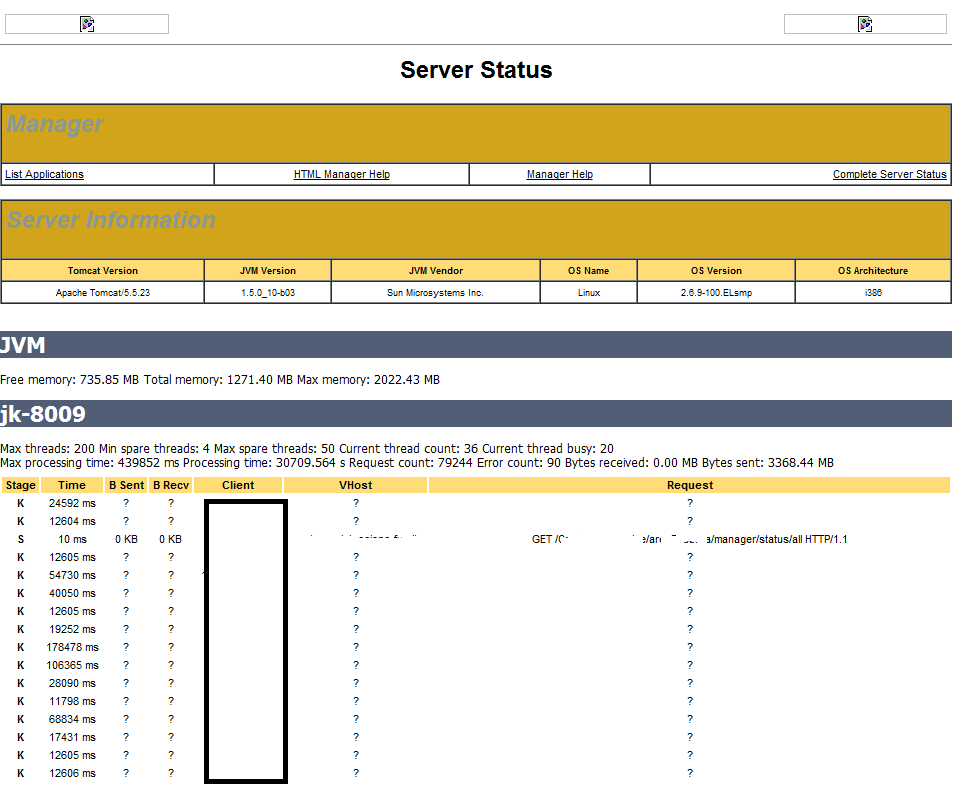Open the List Applications link
This screenshot has height=785, width=976.
pos(44,174)
